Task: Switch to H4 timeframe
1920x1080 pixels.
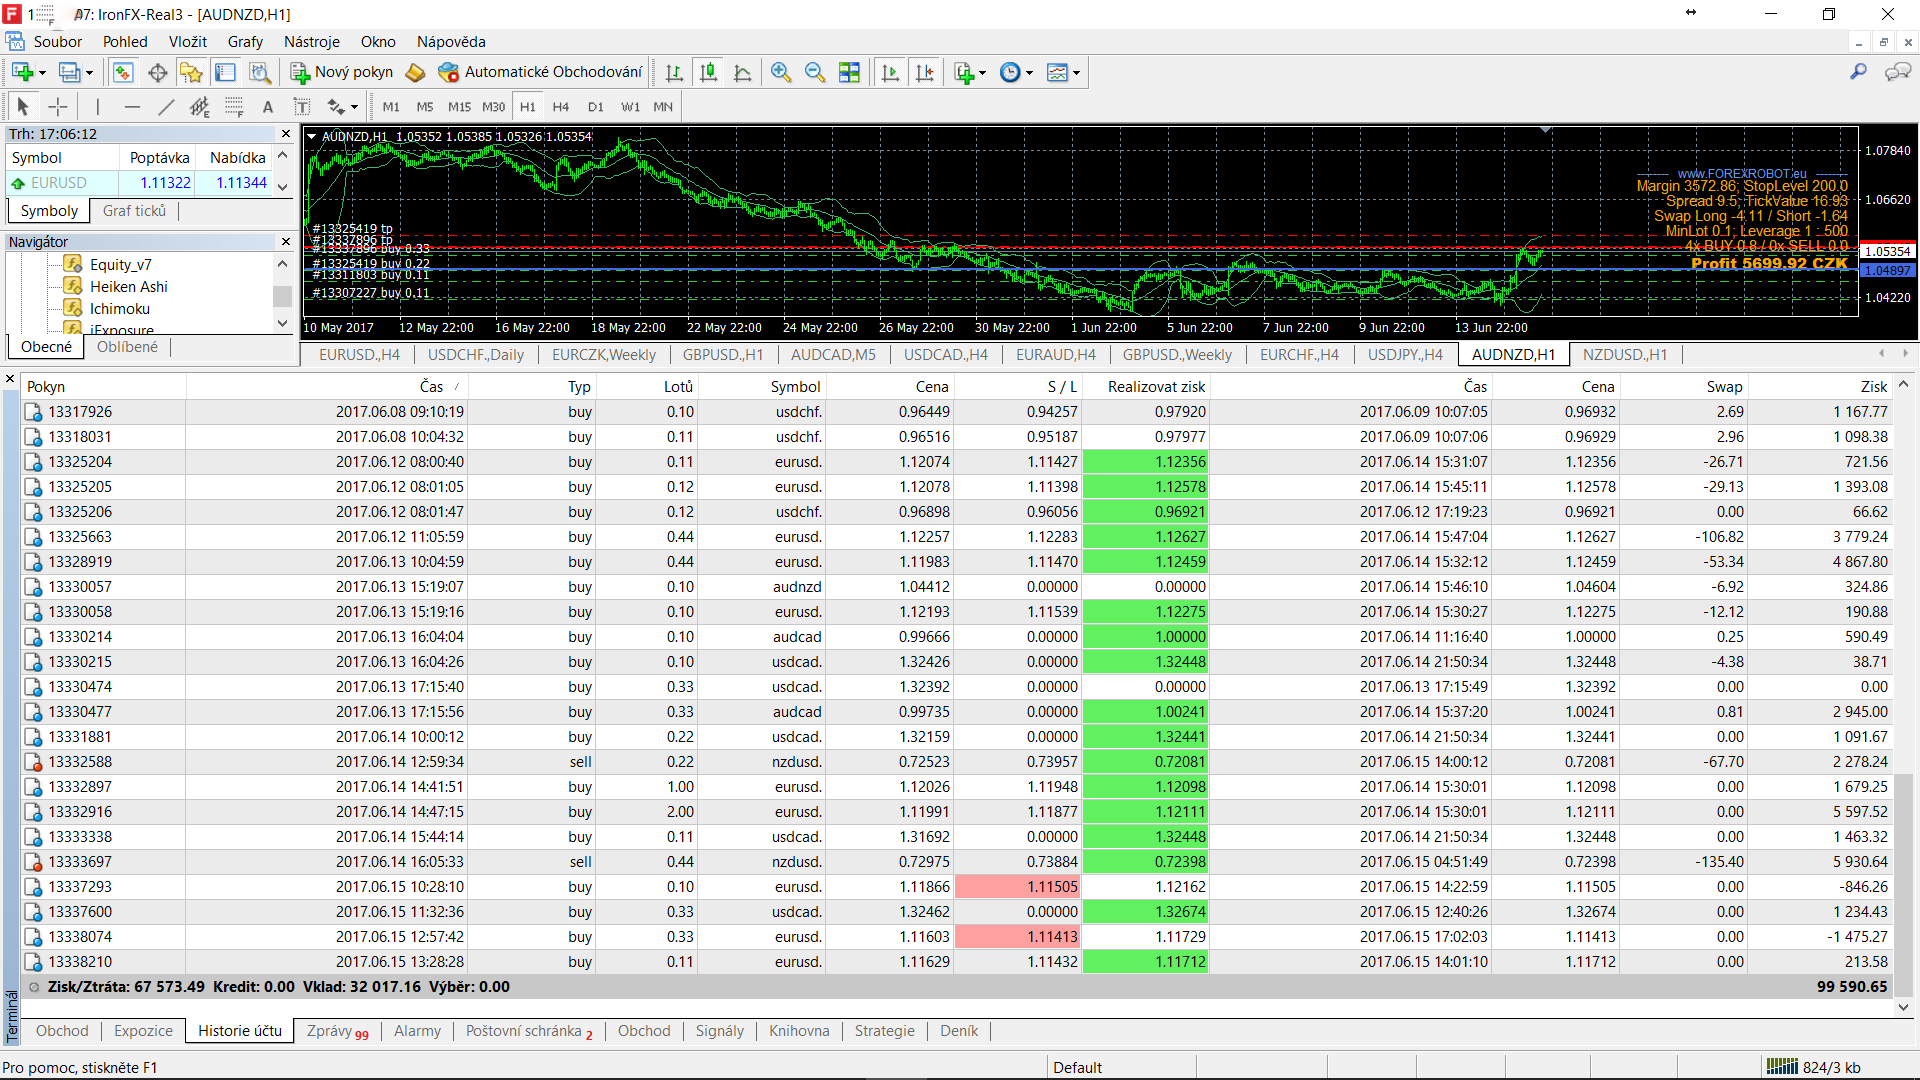Action: [x=560, y=107]
